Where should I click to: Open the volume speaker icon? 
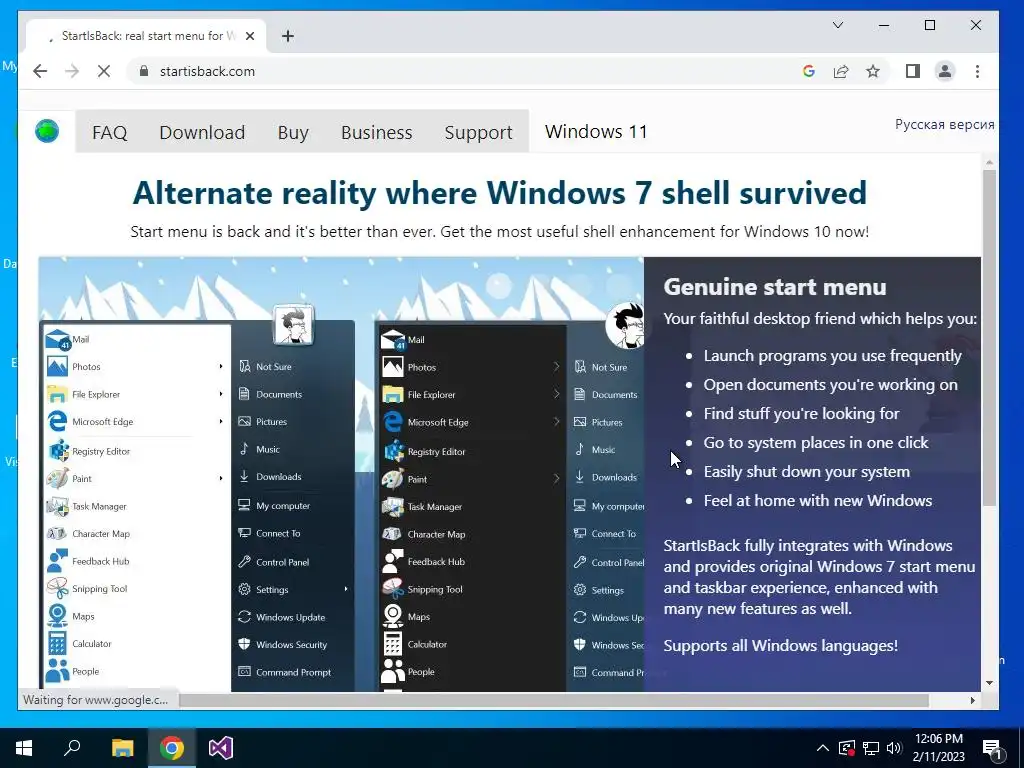(894, 748)
